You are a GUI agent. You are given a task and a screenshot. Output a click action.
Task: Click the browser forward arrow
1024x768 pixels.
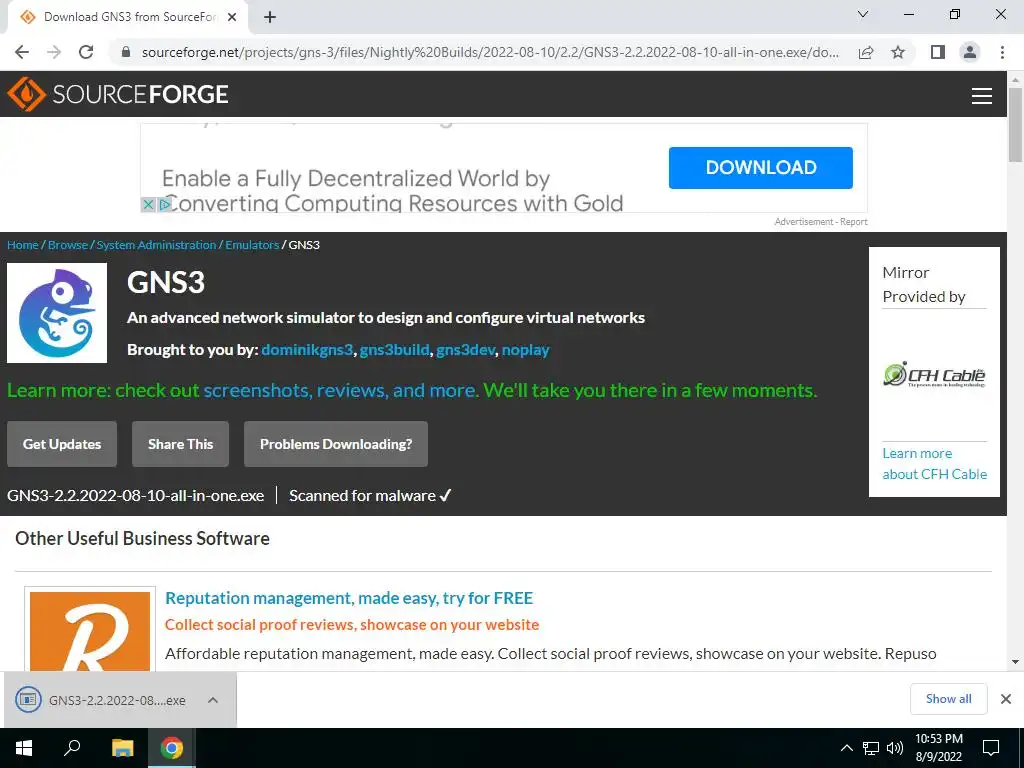coord(54,52)
